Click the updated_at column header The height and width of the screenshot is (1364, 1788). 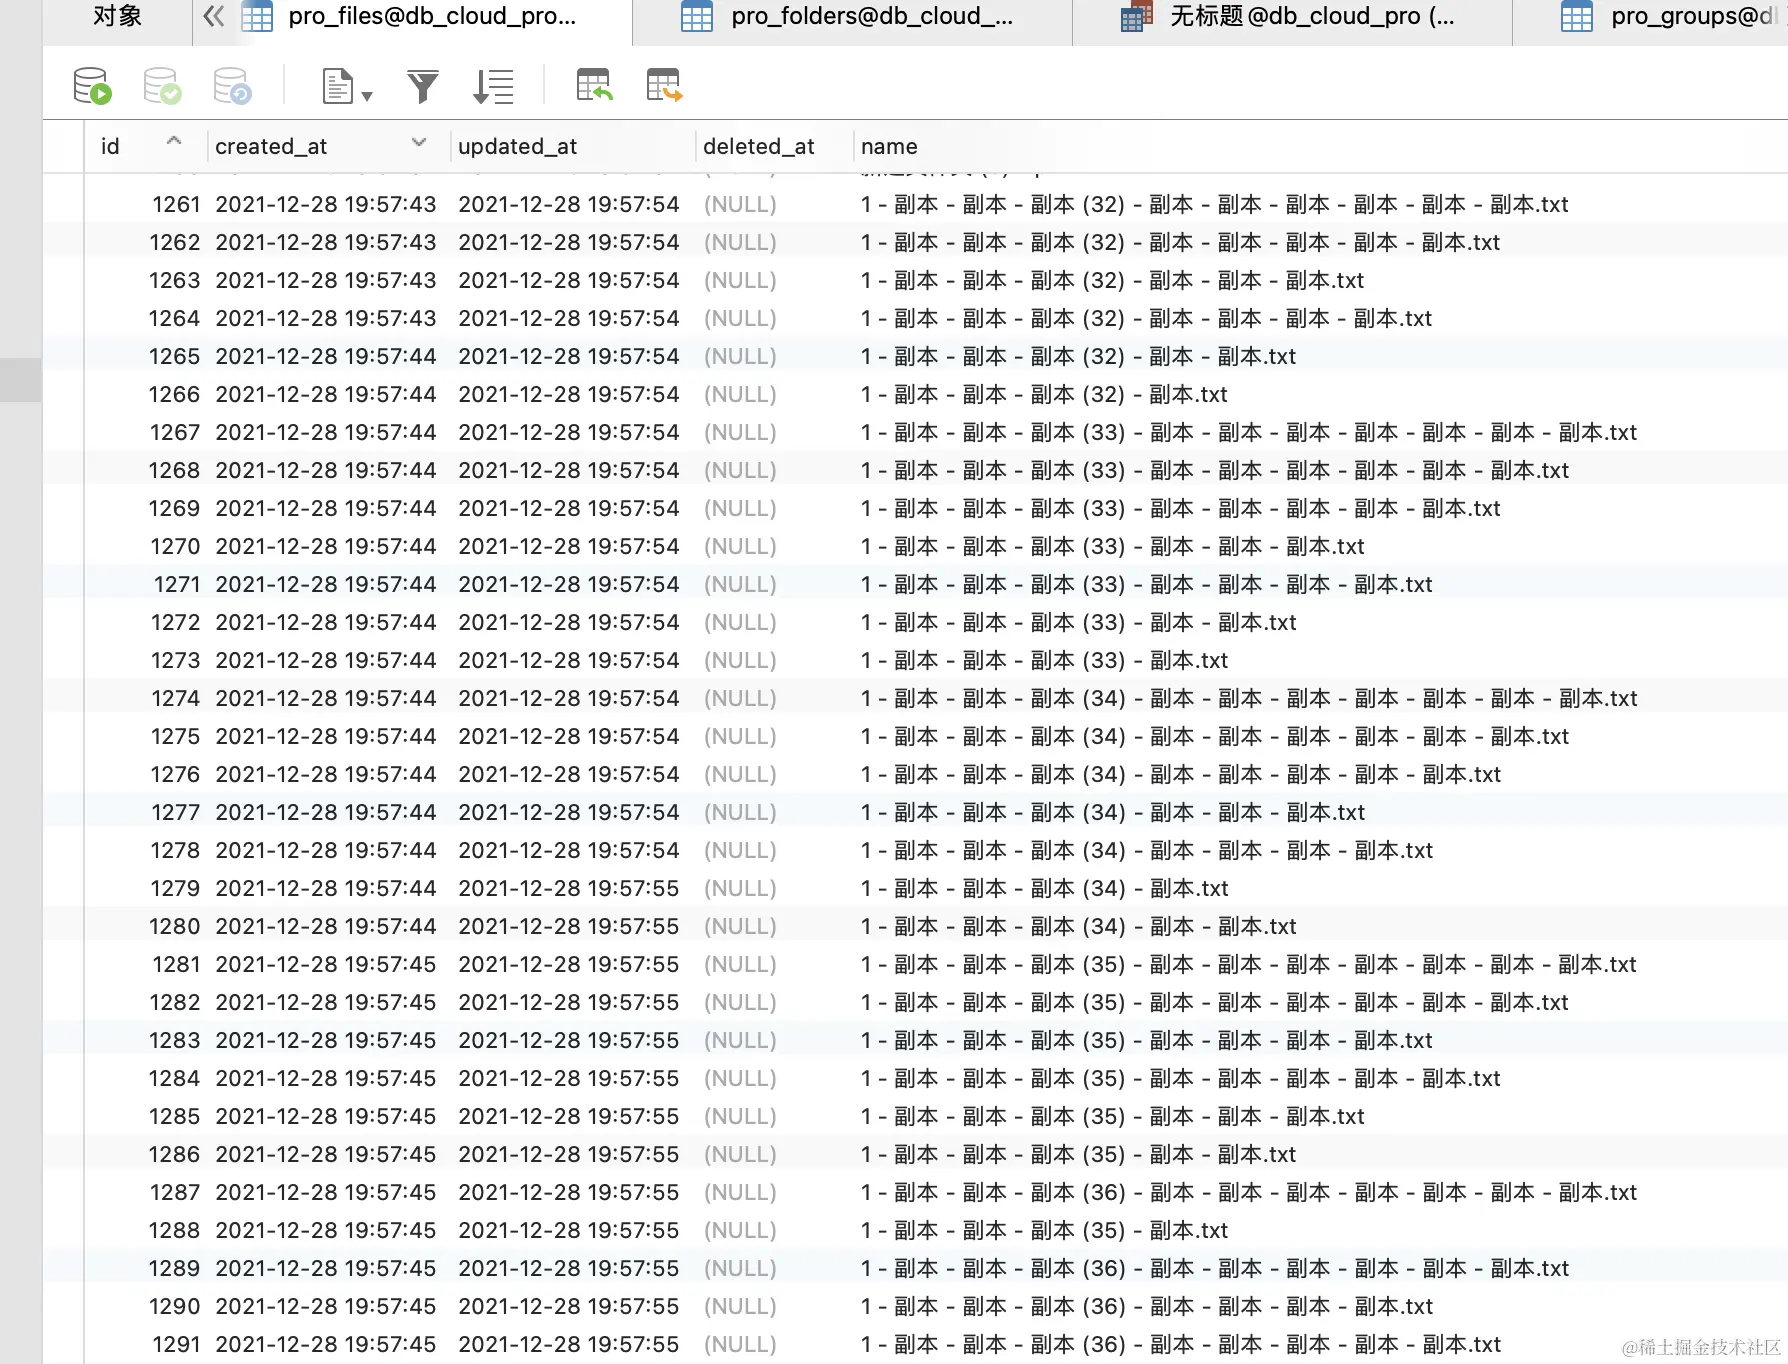pyautogui.click(x=517, y=146)
